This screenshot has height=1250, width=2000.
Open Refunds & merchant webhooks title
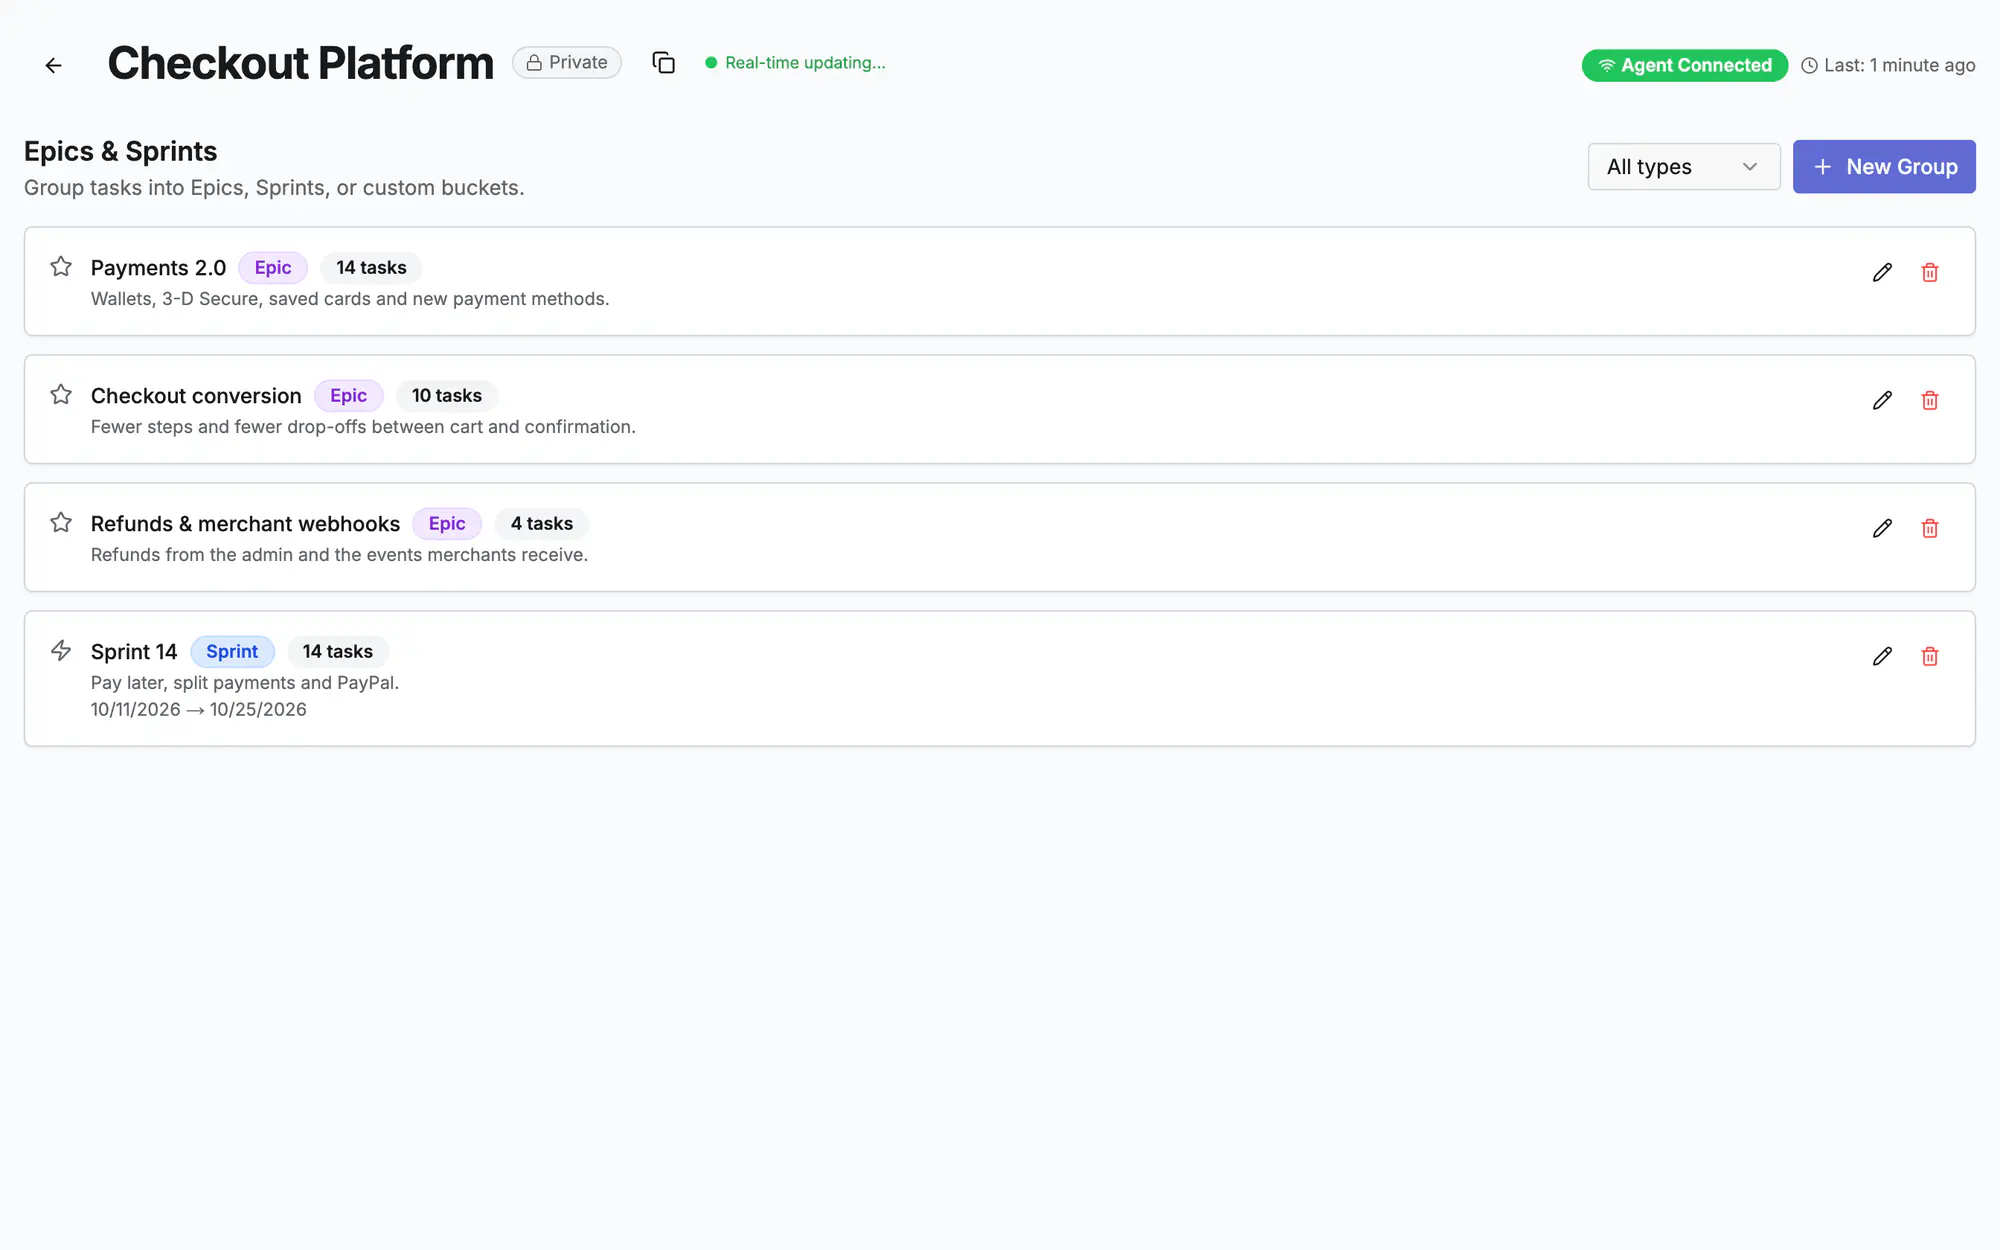pos(245,524)
